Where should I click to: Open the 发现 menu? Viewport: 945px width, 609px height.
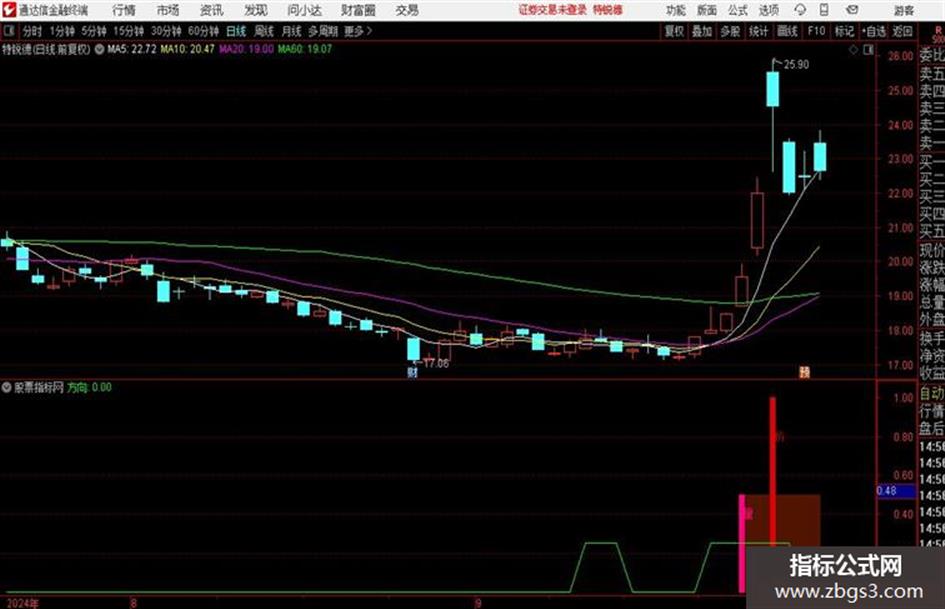click(256, 10)
